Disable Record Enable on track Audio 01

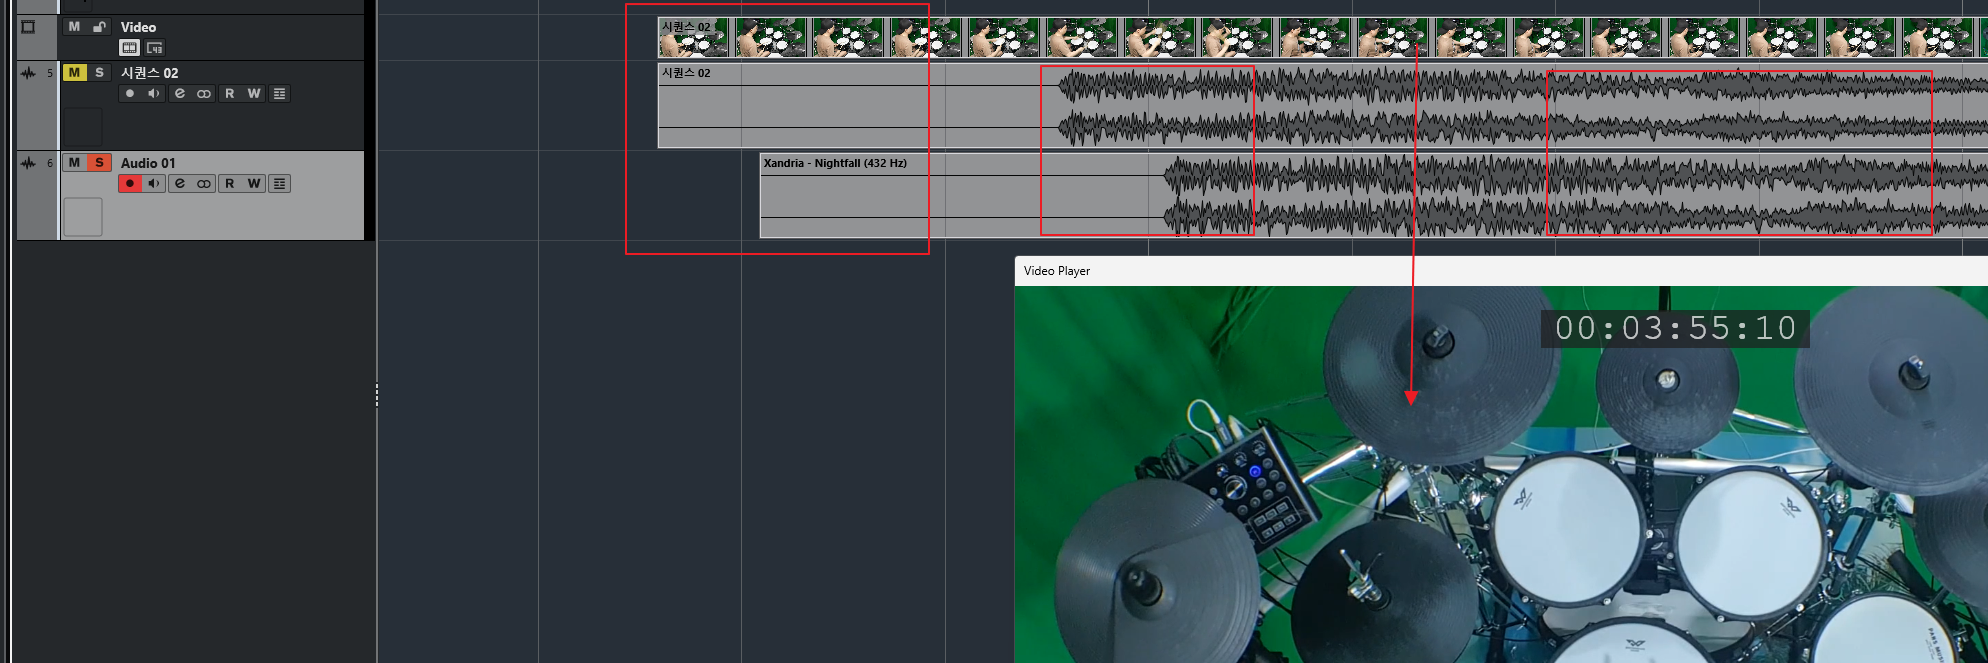tap(130, 183)
